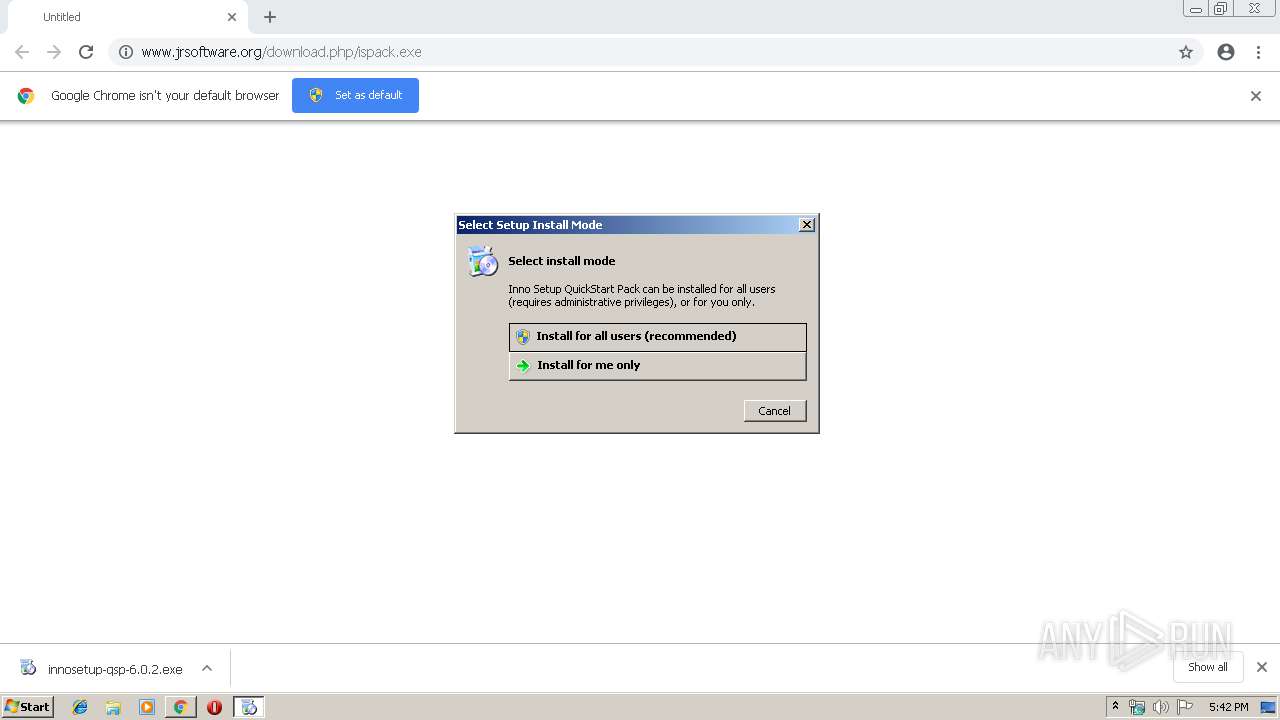The height and width of the screenshot is (720, 1280).
Task: Cancel the Select Setup Install Mode dialog
Action: click(x=775, y=411)
